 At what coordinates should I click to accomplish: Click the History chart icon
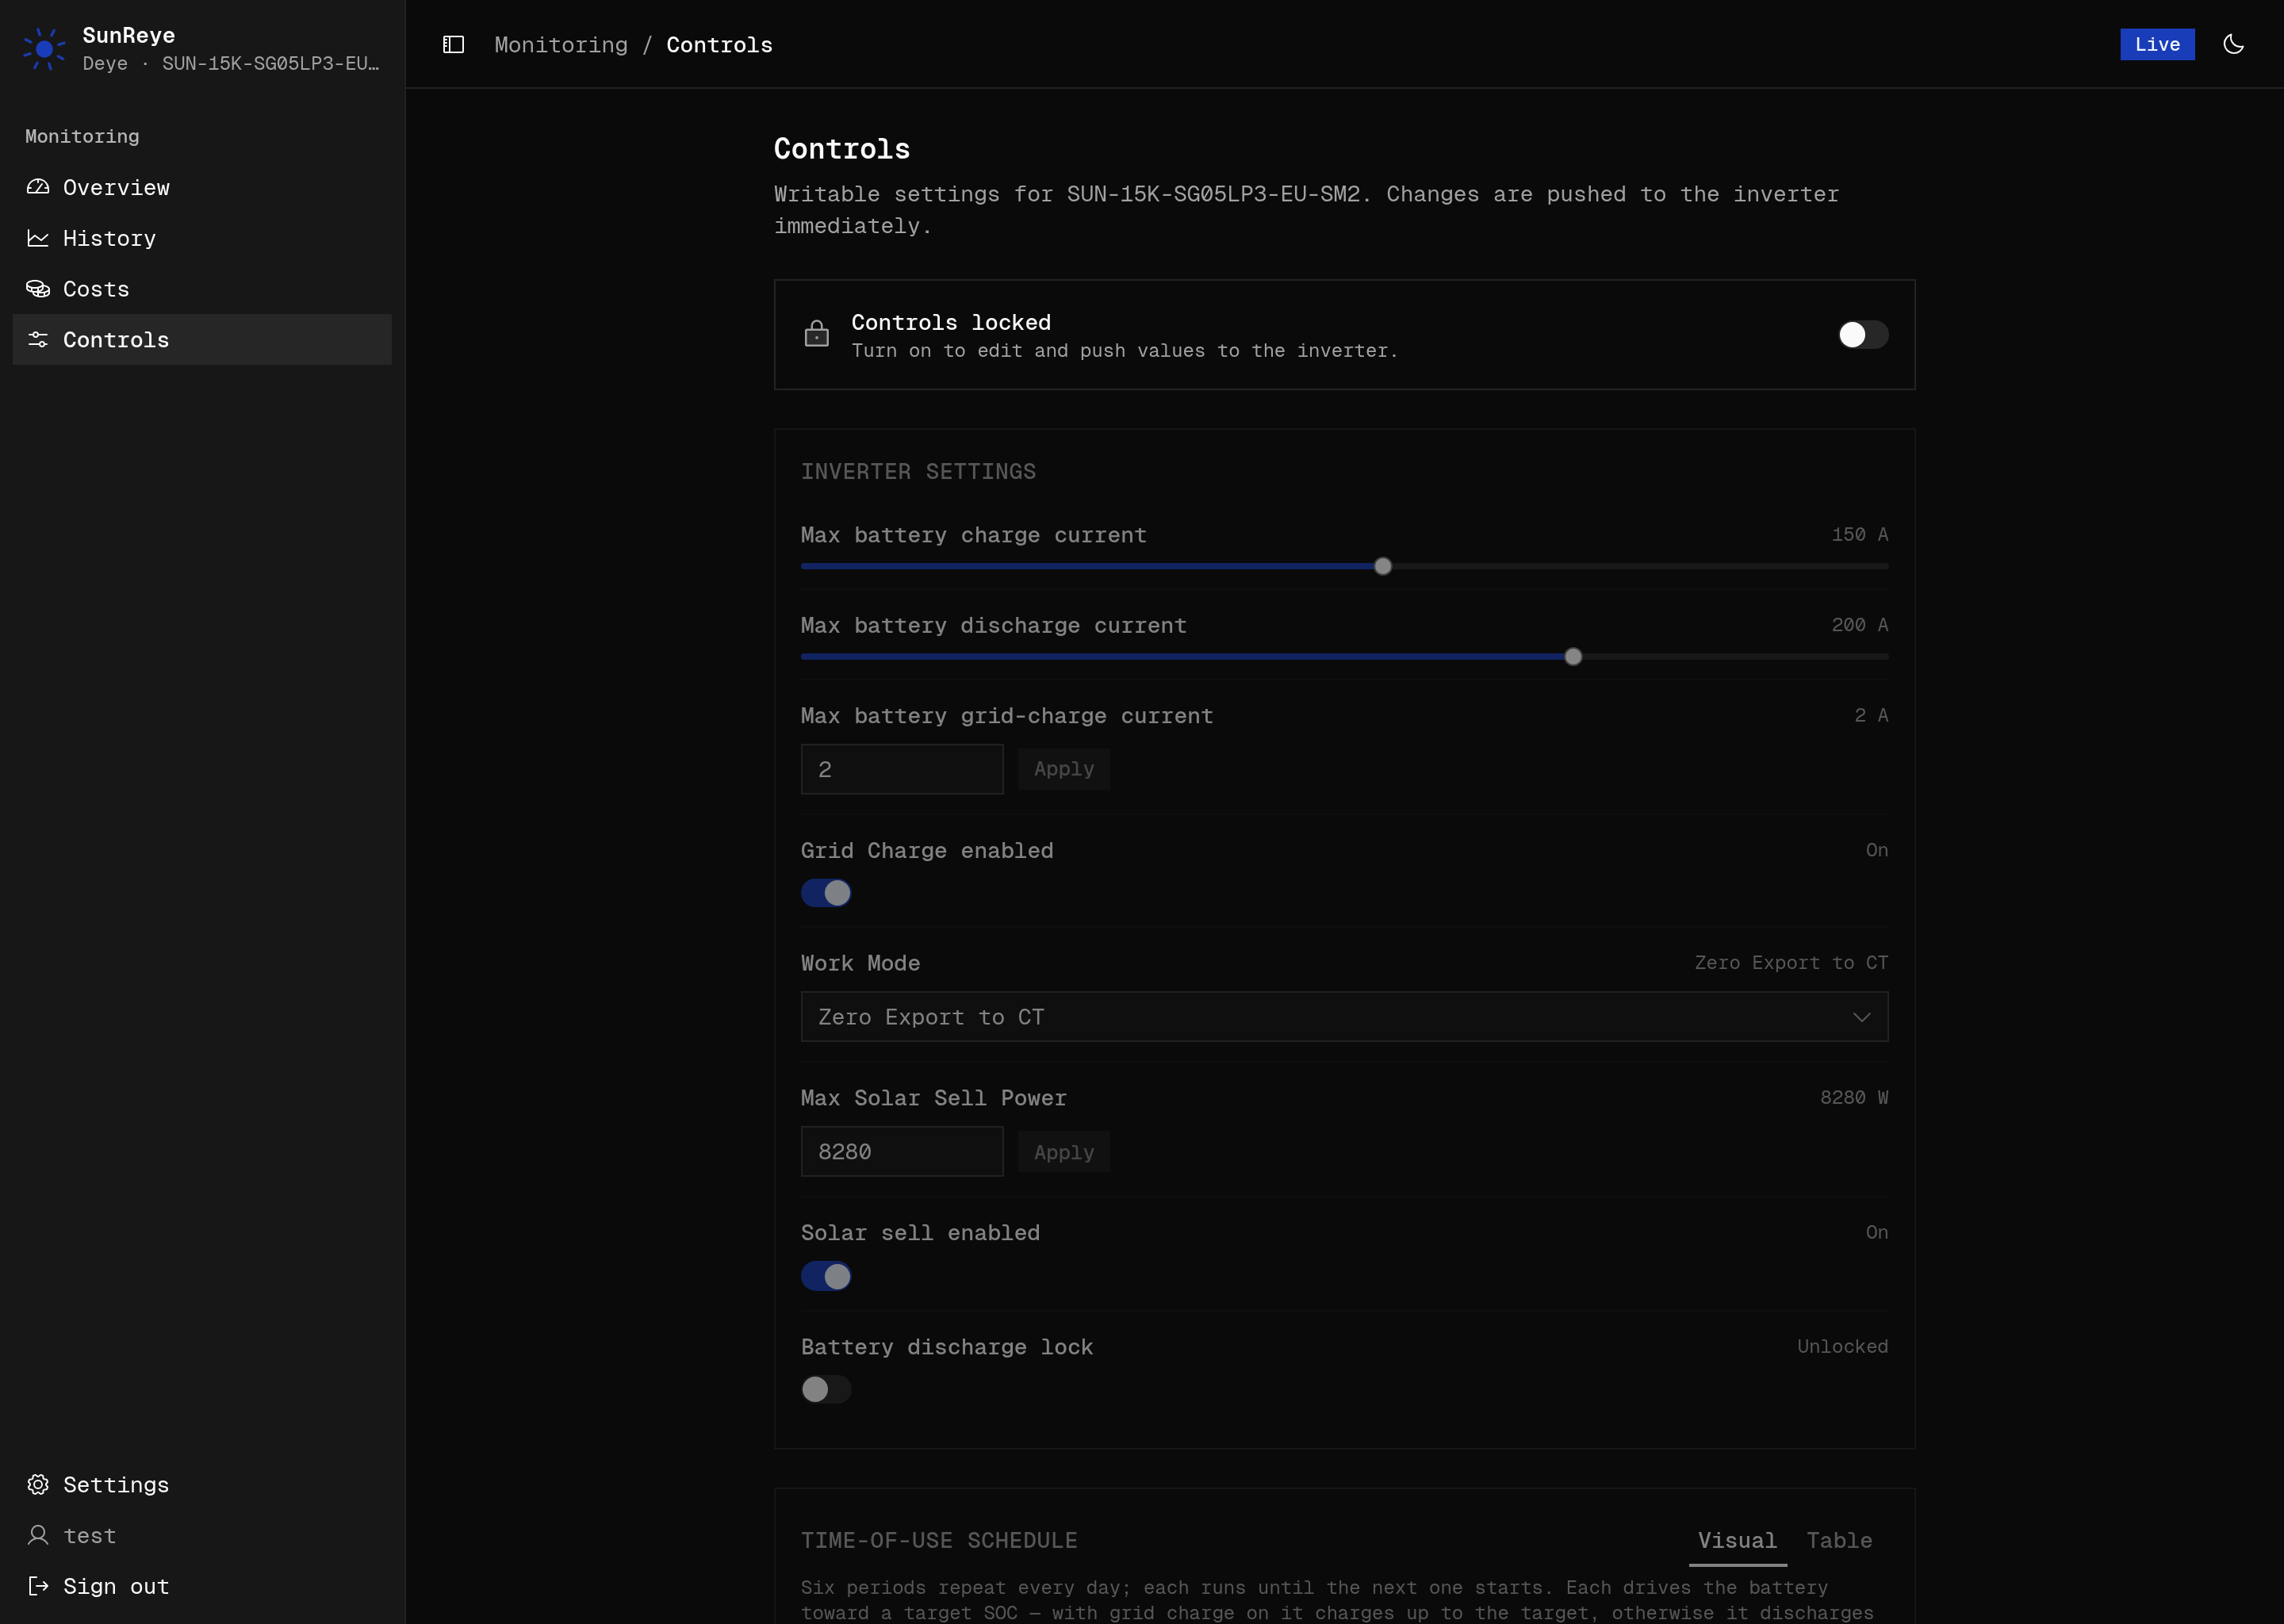[38, 238]
